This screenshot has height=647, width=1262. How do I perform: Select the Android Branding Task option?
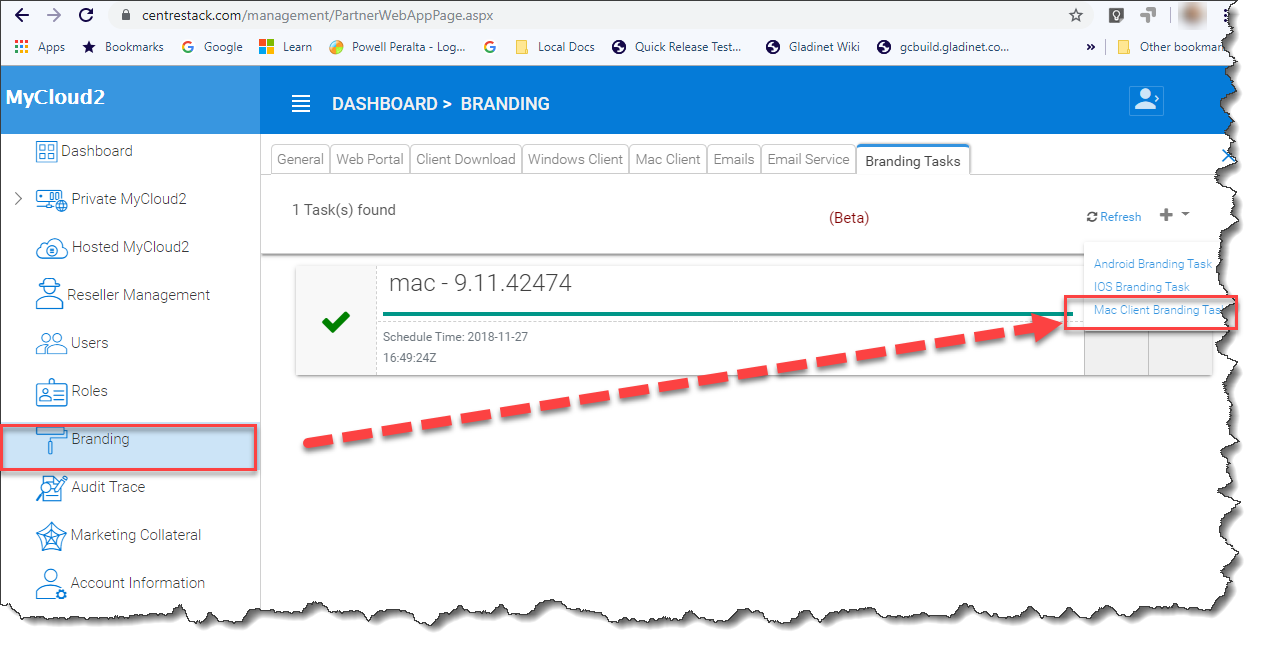click(x=1152, y=264)
